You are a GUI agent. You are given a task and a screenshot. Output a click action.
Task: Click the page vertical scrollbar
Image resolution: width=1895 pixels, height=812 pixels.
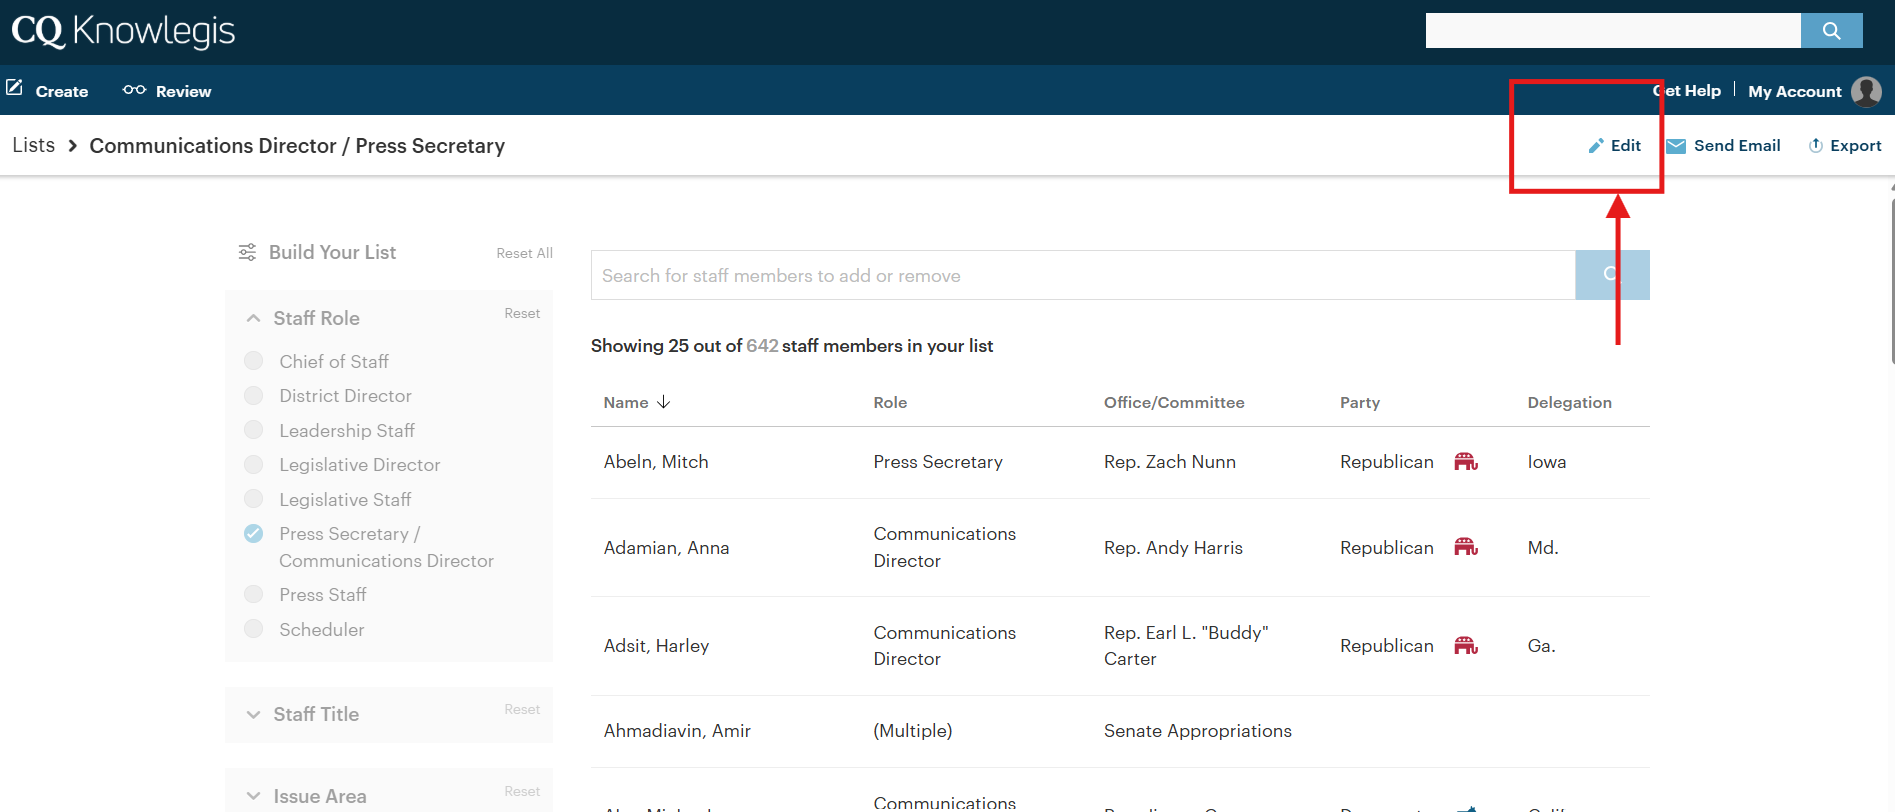(x=1890, y=280)
